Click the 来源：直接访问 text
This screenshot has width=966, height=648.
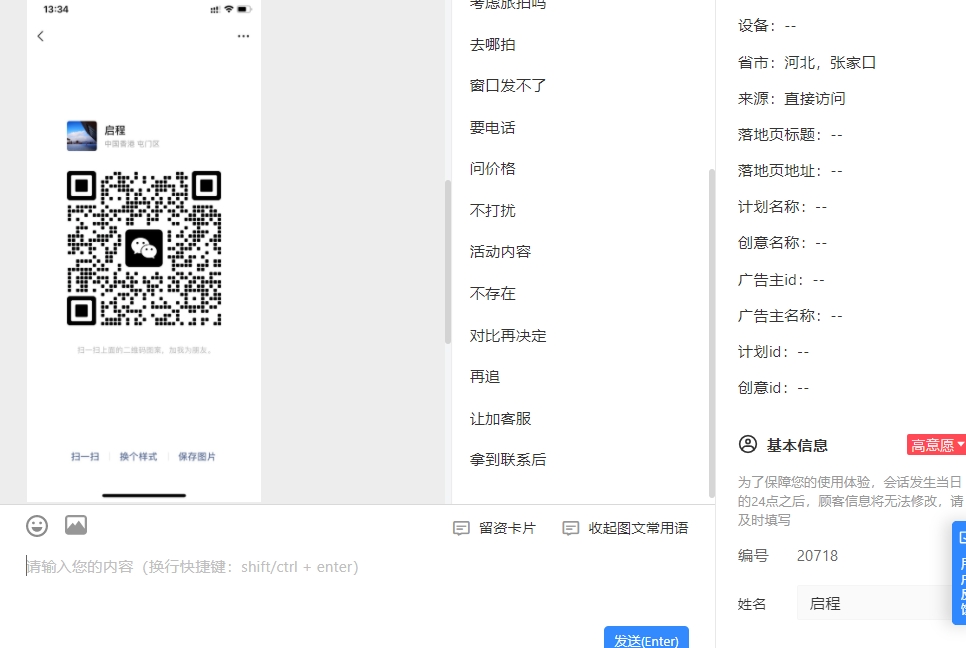pyautogui.click(x=792, y=99)
